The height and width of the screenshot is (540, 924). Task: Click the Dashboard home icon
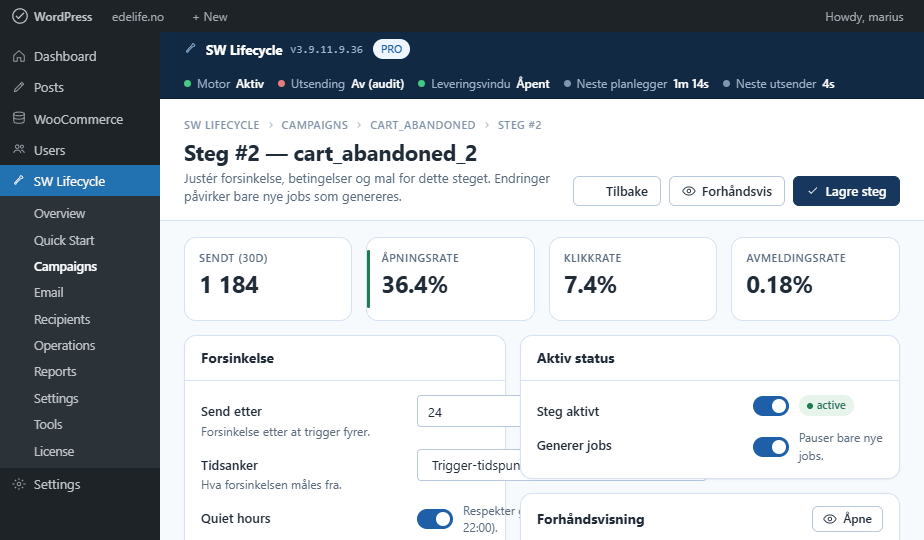[19, 57]
